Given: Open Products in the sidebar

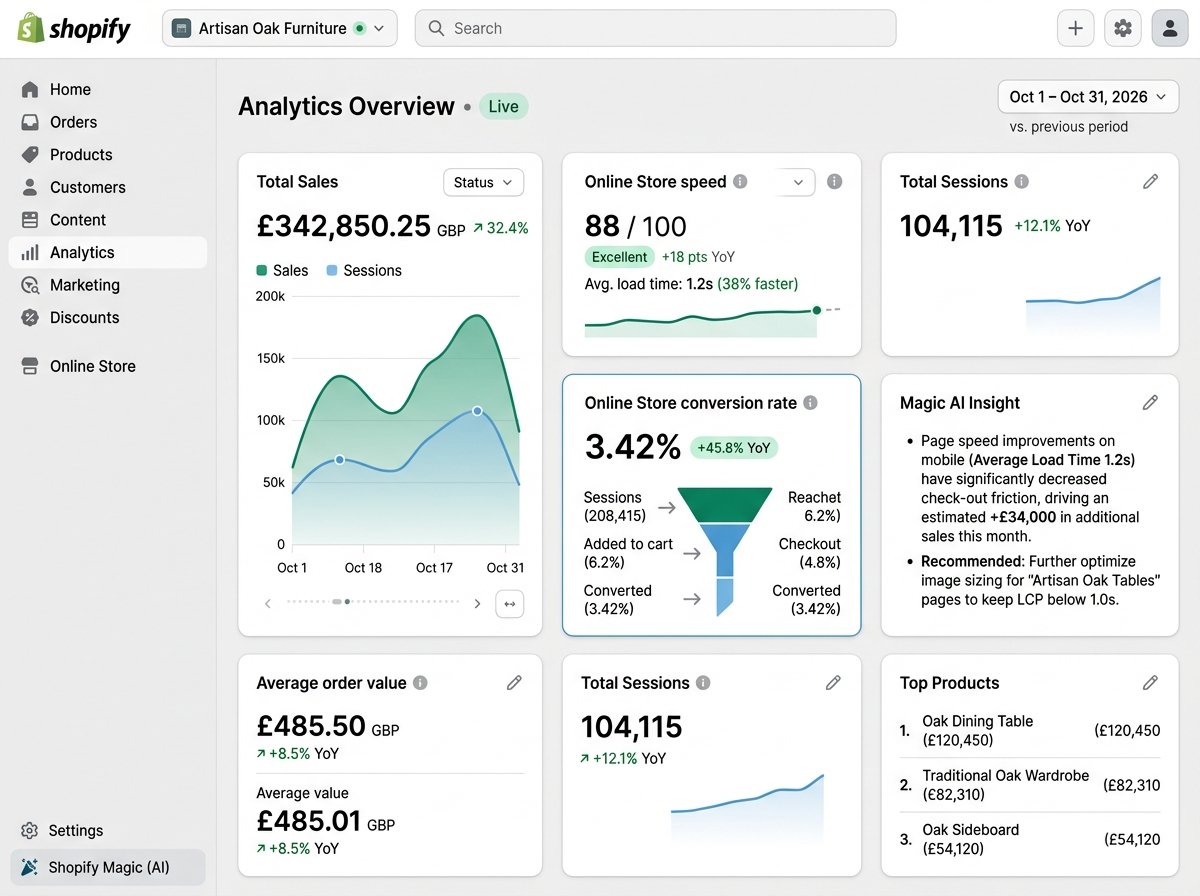Looking at the screenshot, I should point(108,155).
